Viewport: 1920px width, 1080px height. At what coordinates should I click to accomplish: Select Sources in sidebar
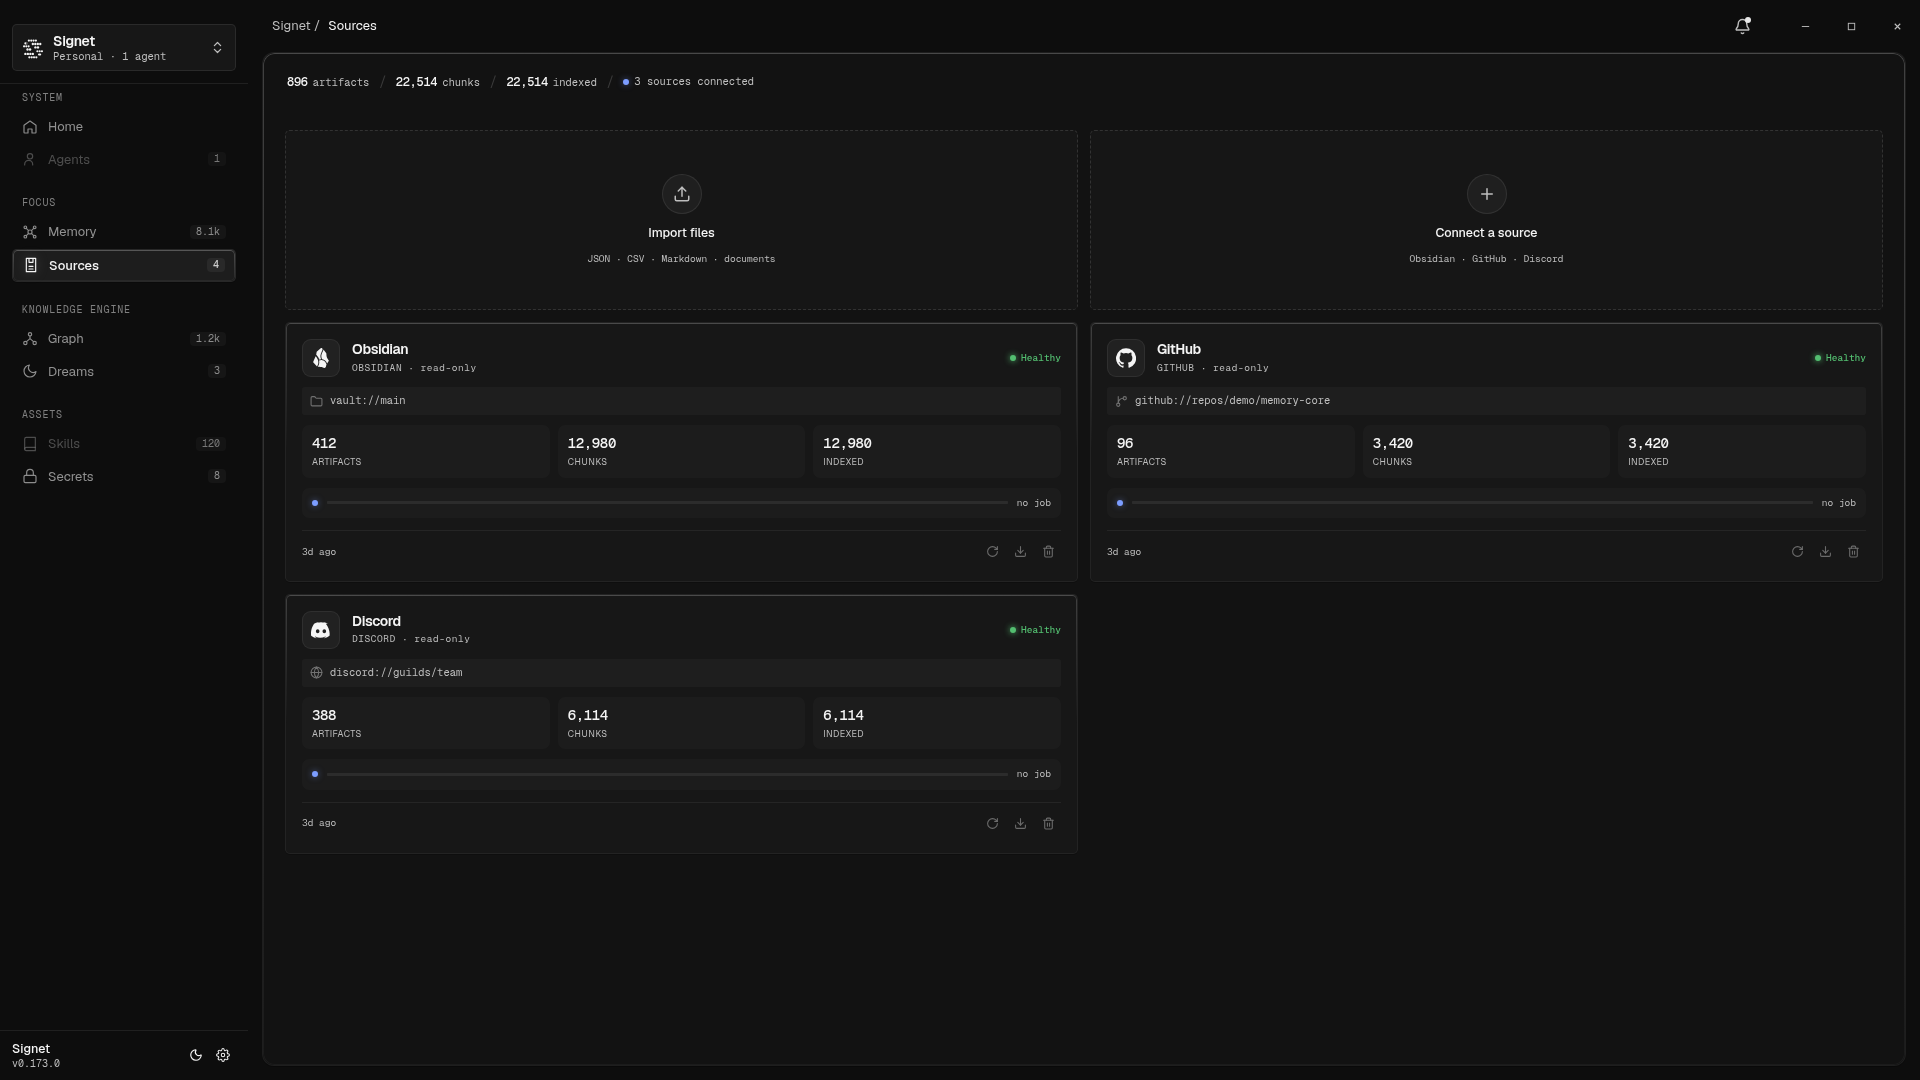pyautogui.click(x=124, y=265)
